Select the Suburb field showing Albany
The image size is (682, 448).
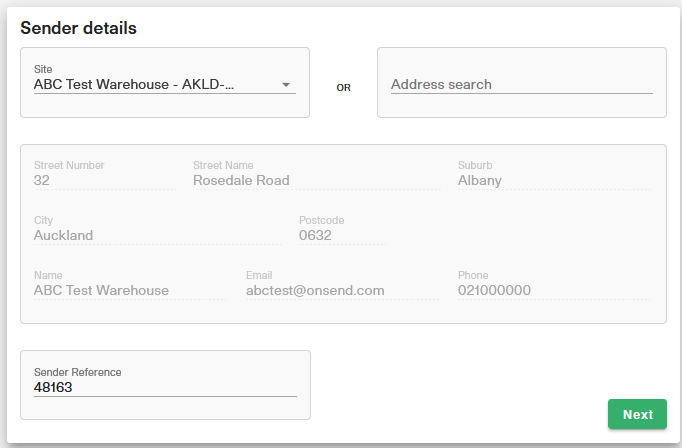pos(552,181)
